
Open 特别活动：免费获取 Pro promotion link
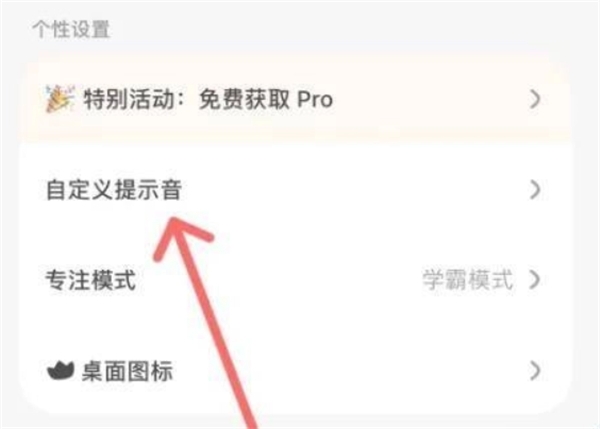point(295,100)
